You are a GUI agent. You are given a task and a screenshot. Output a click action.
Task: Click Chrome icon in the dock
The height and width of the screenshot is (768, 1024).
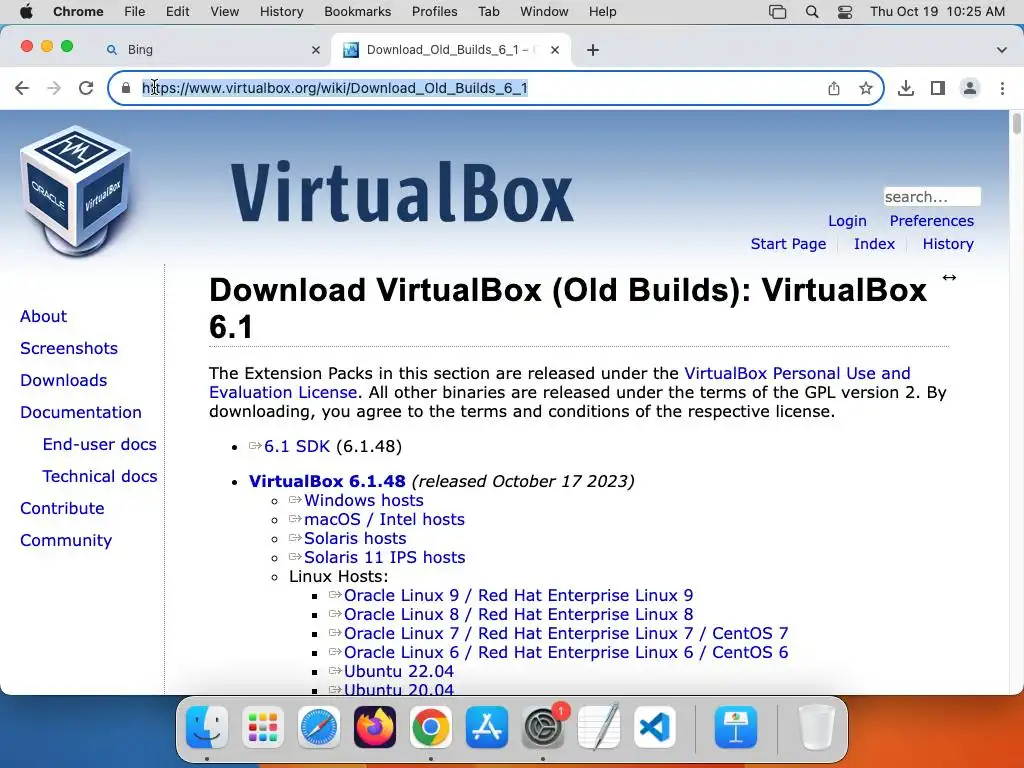[430, 727]
